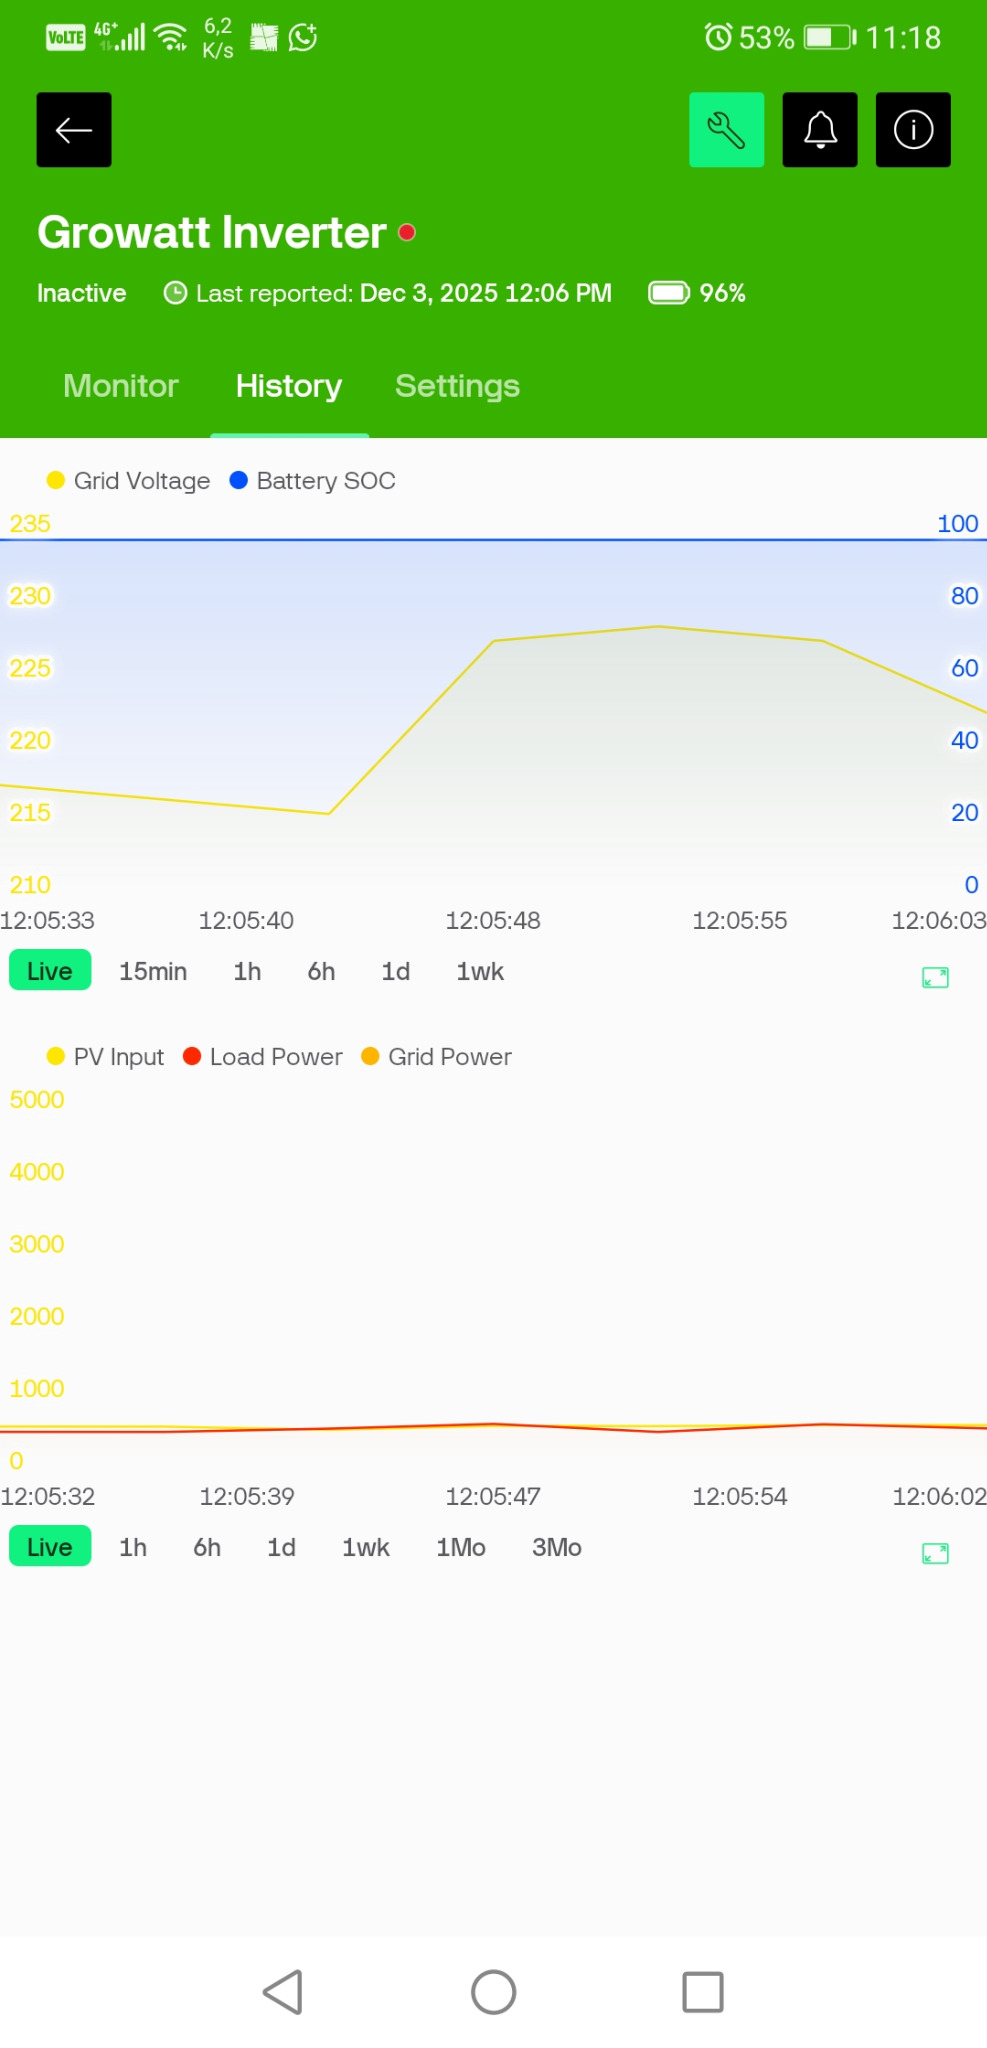987x2048 pixels.
Task: Select 15min range on voltage chart
Action: click(x=153, y=971)
